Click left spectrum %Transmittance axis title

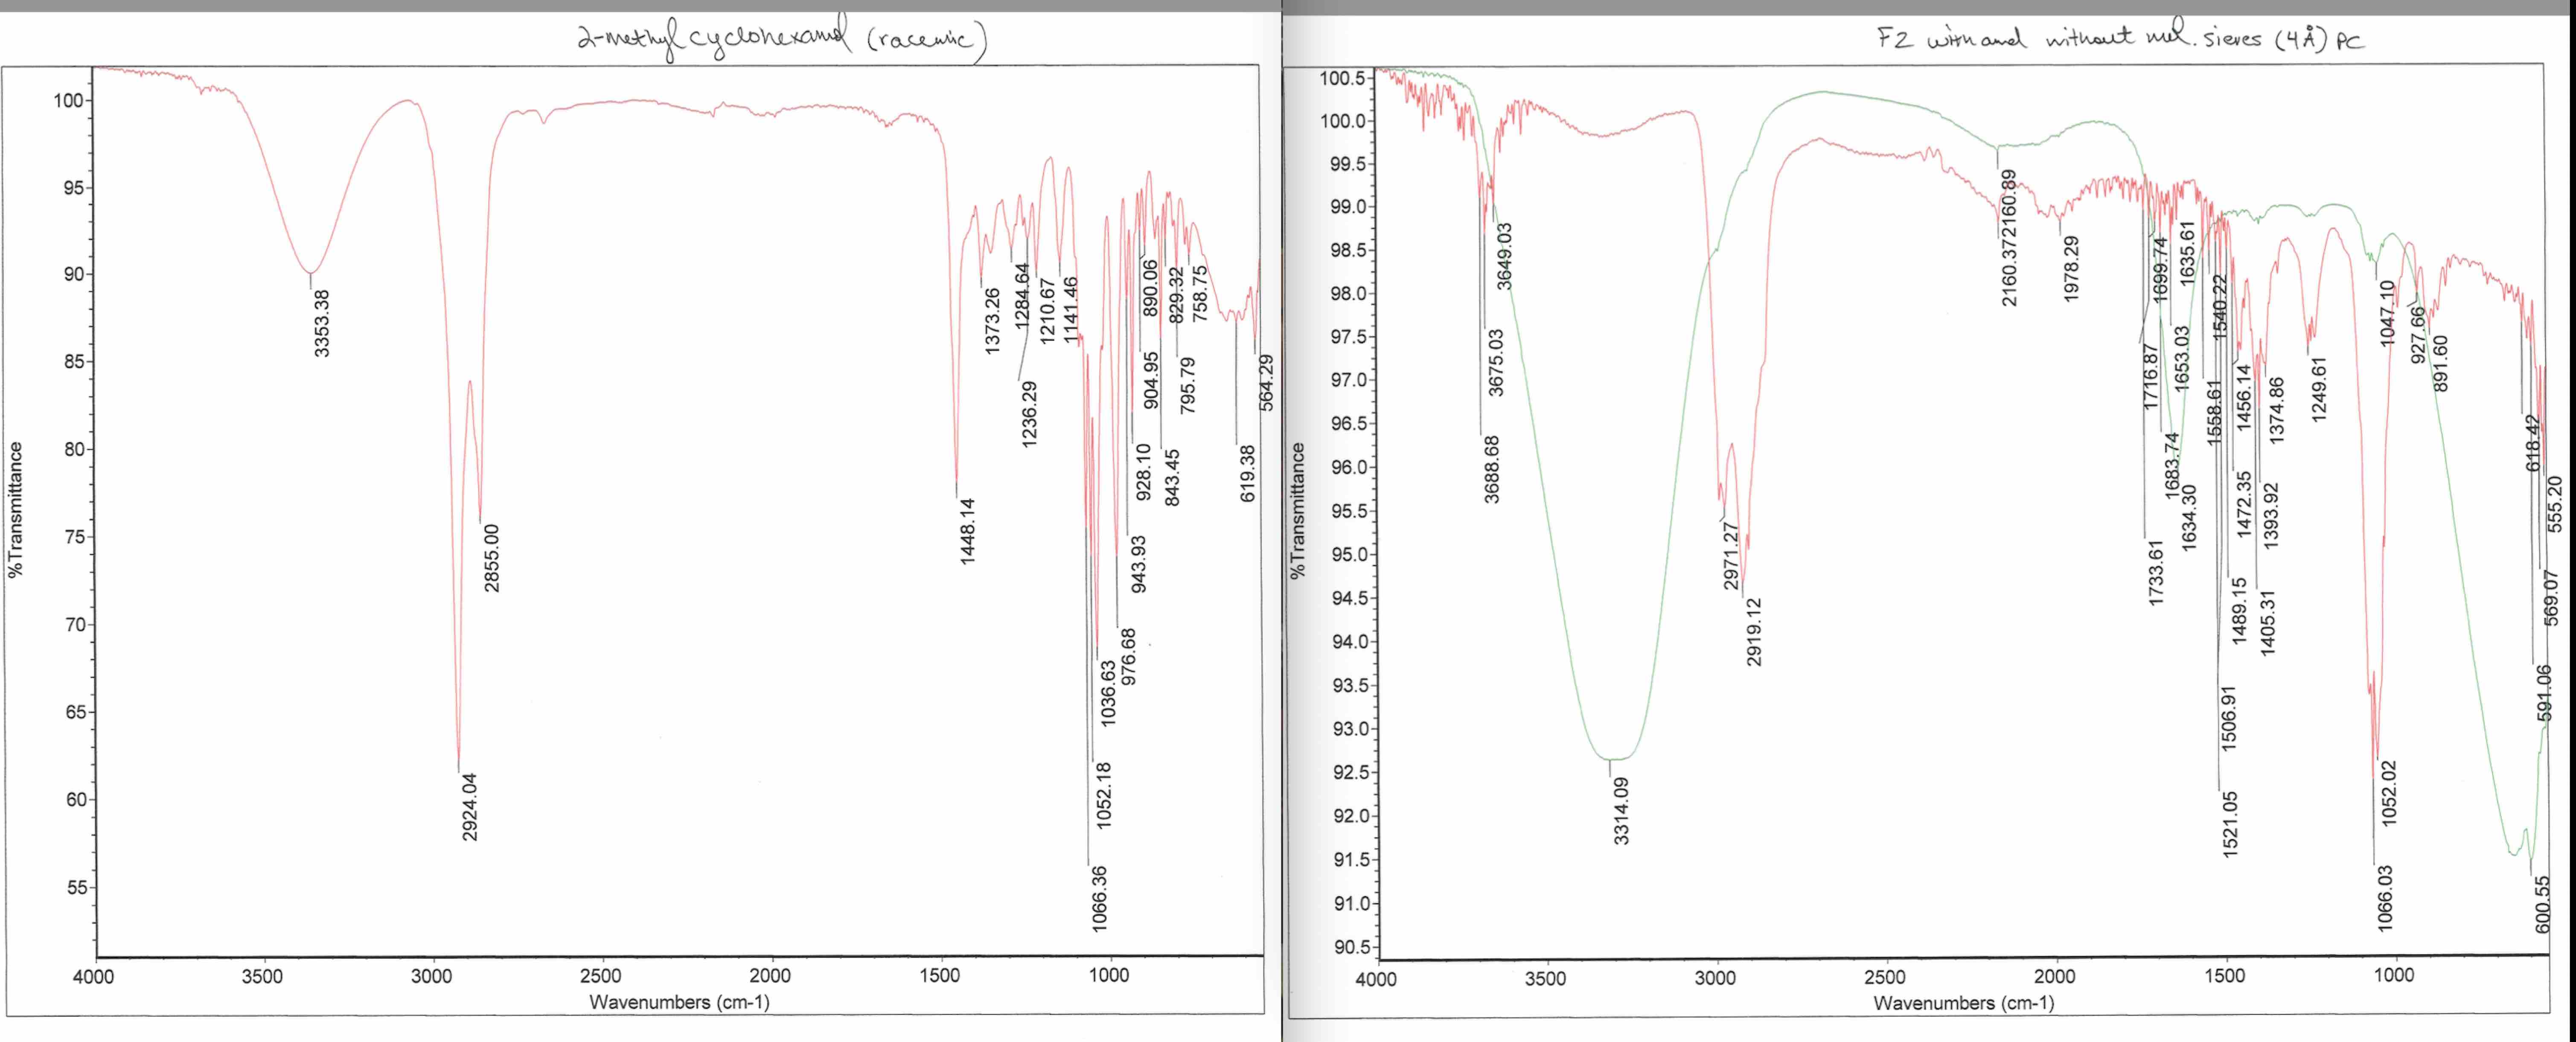point(15,510)
